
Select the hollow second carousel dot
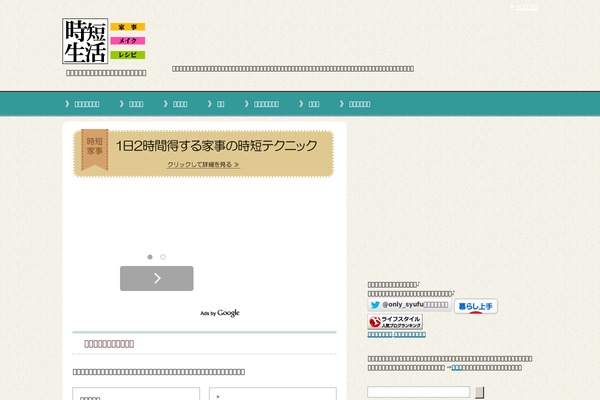(163, 257)
